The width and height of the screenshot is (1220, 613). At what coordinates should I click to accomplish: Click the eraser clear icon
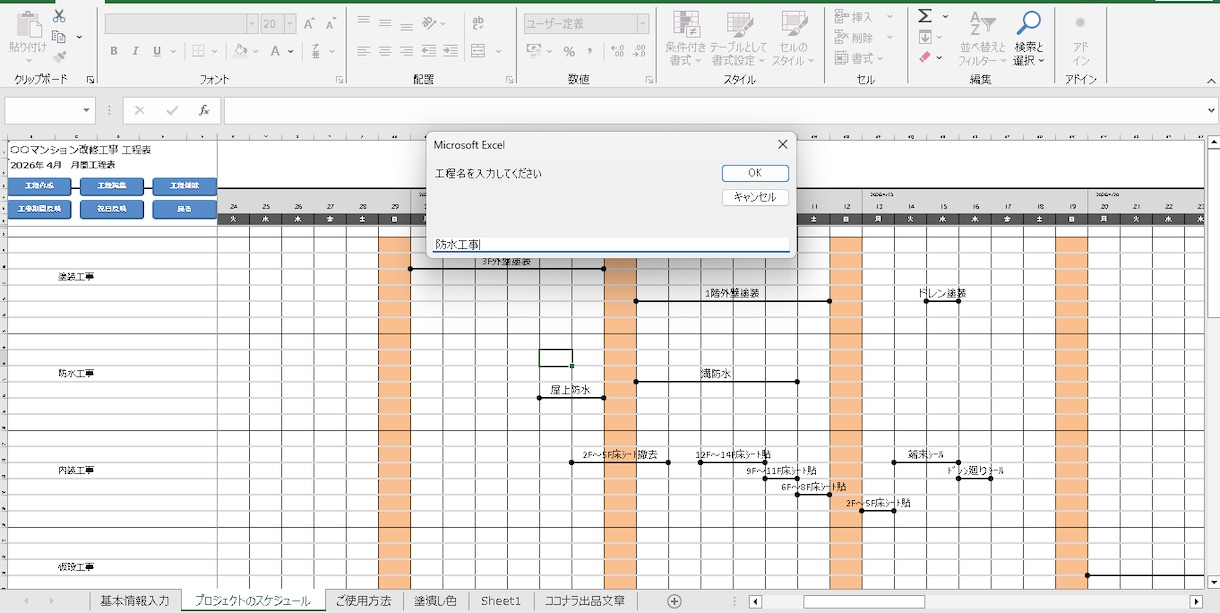coord(925,58)
